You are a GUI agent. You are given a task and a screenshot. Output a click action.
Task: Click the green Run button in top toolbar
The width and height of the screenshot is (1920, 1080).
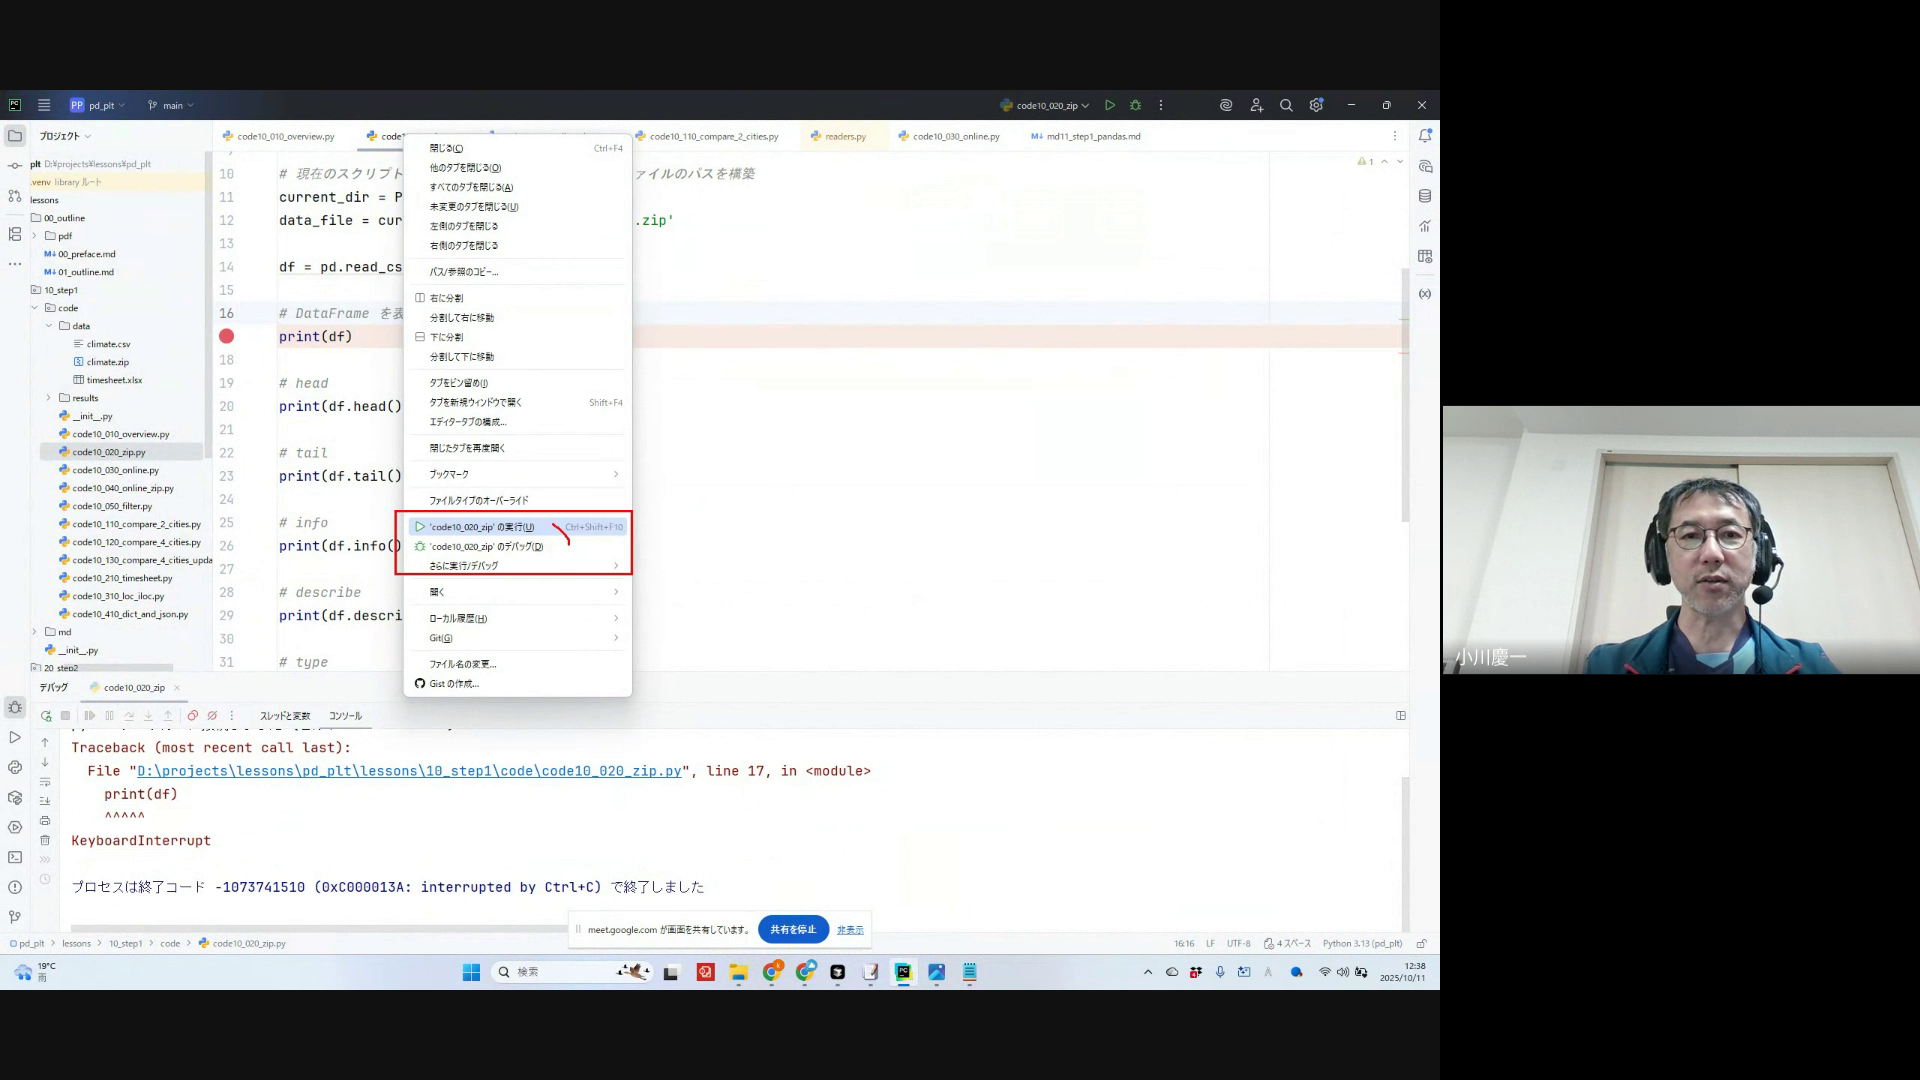point(1110,105)
